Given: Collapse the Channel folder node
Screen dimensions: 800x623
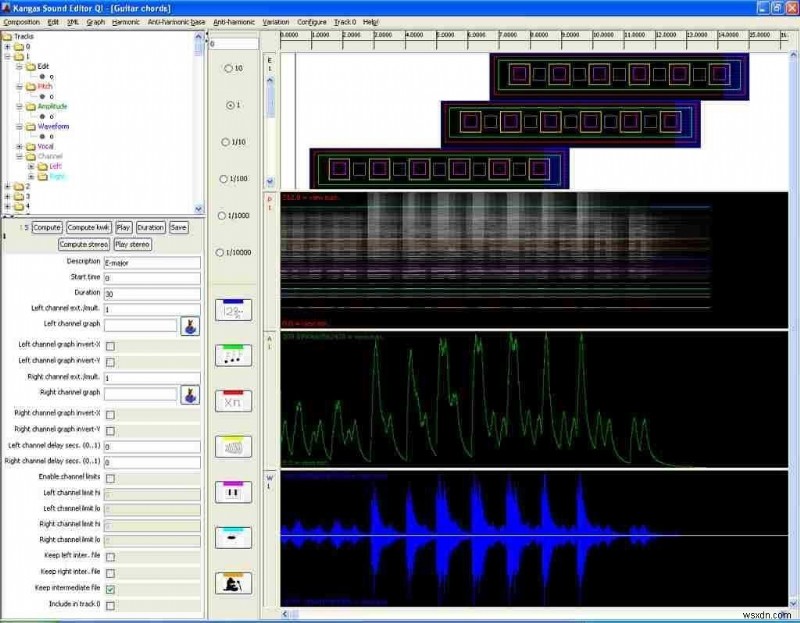Looking at the screenshot, I should point(20,157).
